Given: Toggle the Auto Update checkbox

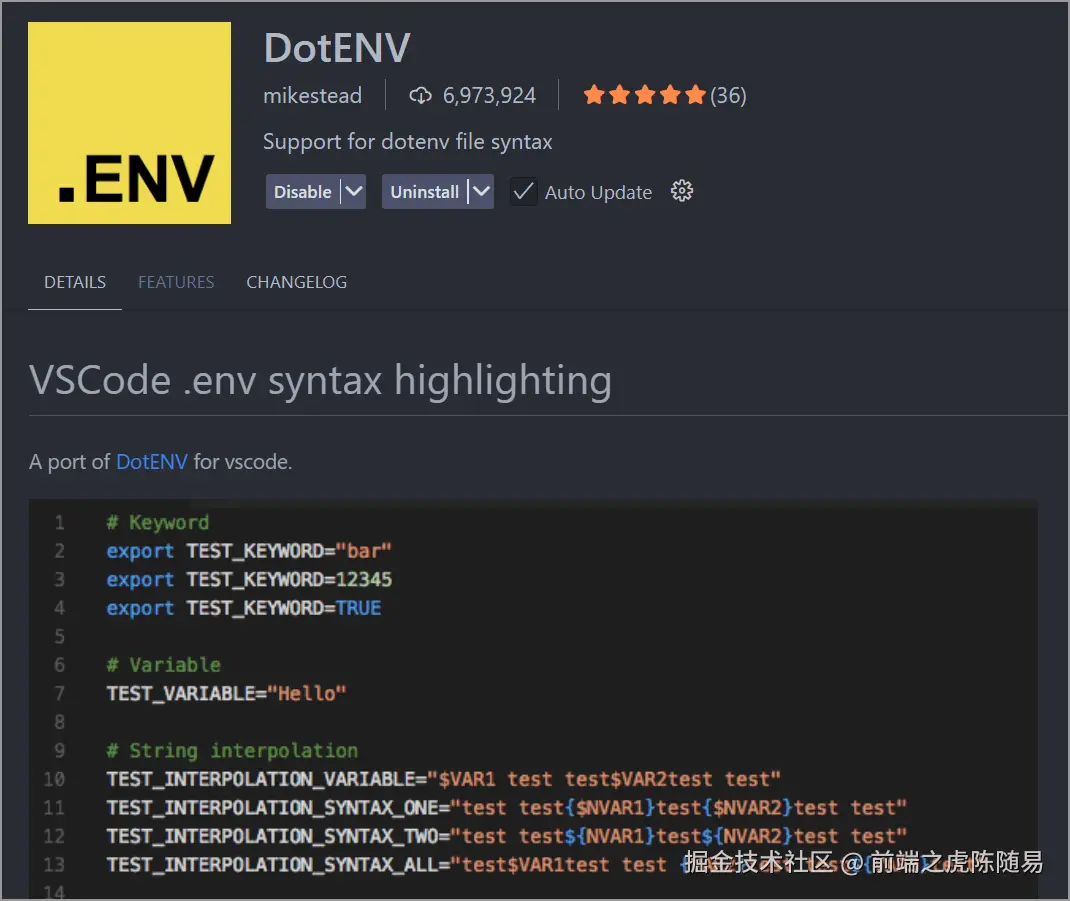Looking at the screenshot, I should coord(523,192).
